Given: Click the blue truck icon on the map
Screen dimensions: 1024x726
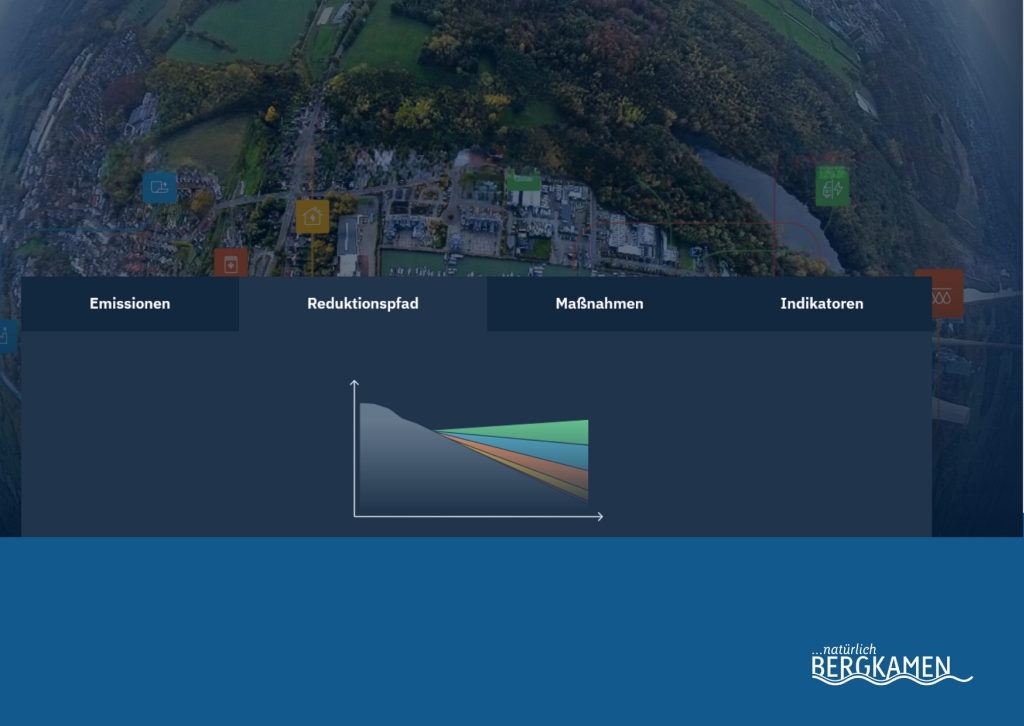Looking at the screenshot, I should tap(159, 186).
